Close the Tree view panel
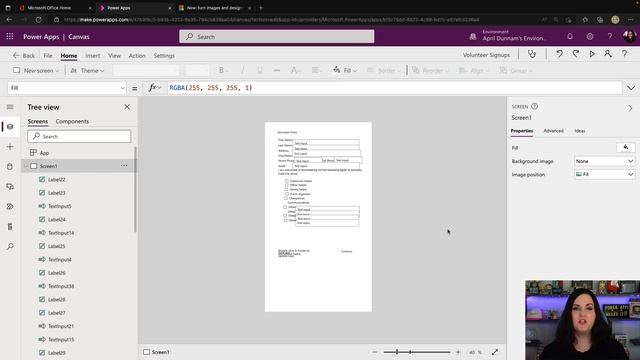Viewport: 640px width, 360px height. [x=127, y=107]
